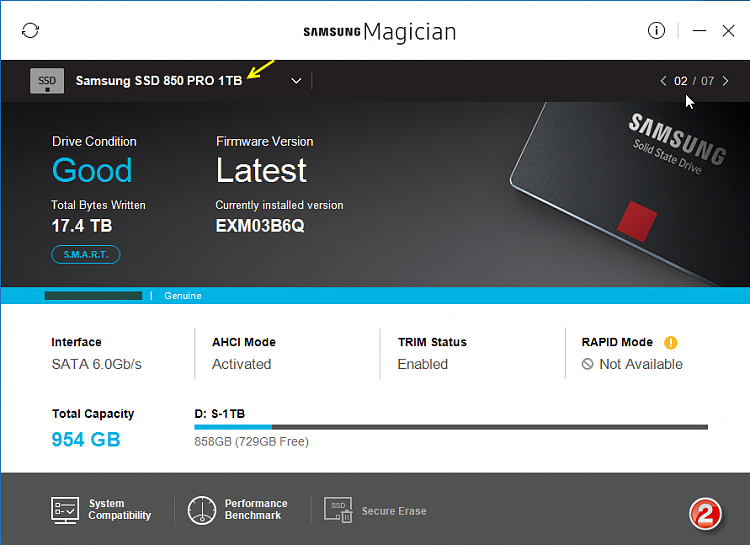Click the Latest firmware version text
The width and height of the screenshot is (750, 545).
tap(261, 170)
